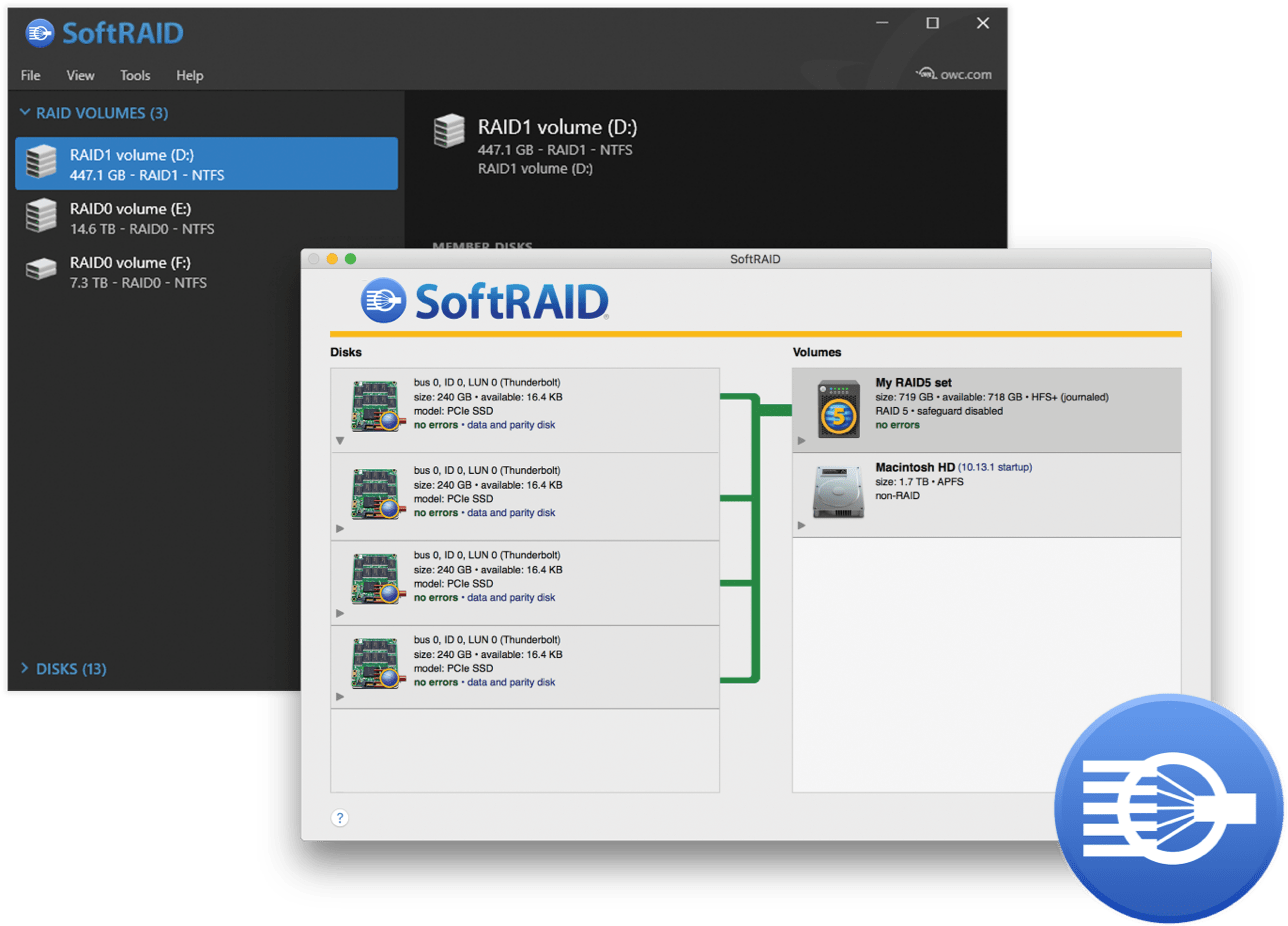The height and width of the screenshot is (926, 1288).
Task: Expand the Macintosh HD disclosure triangle
Action: 801,525
